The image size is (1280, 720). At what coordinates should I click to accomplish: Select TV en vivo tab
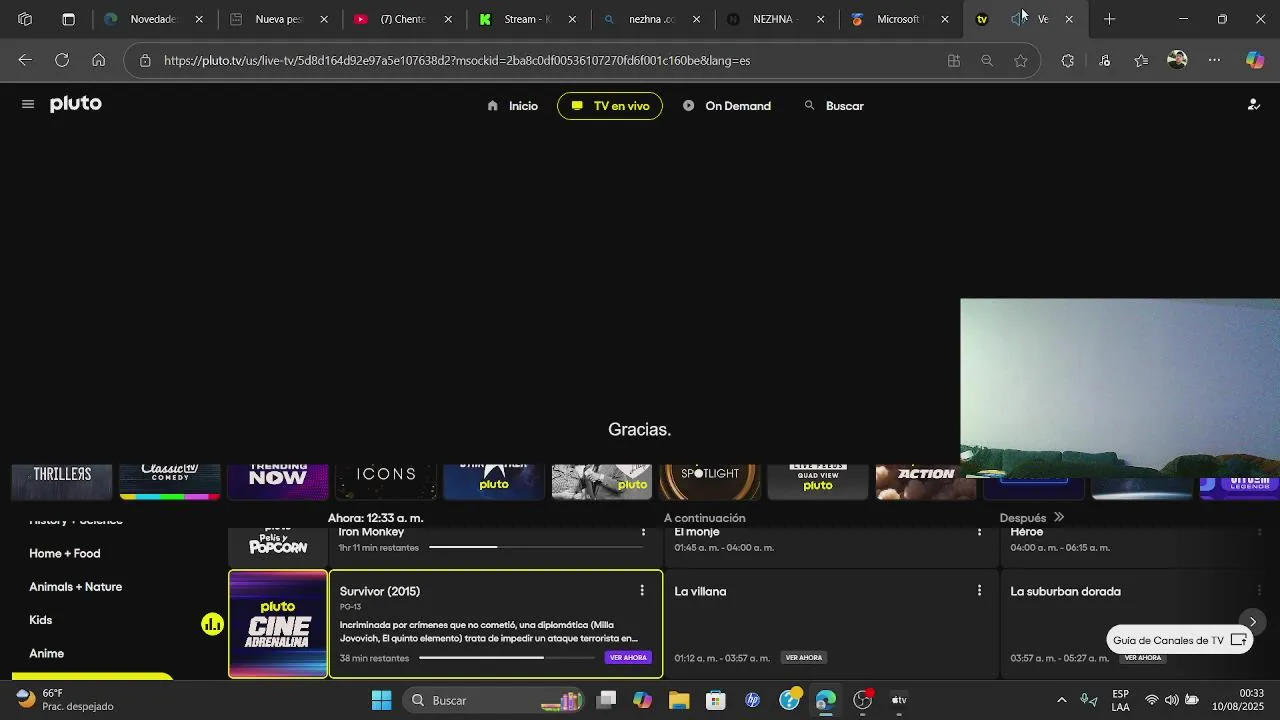click(610, 106)
